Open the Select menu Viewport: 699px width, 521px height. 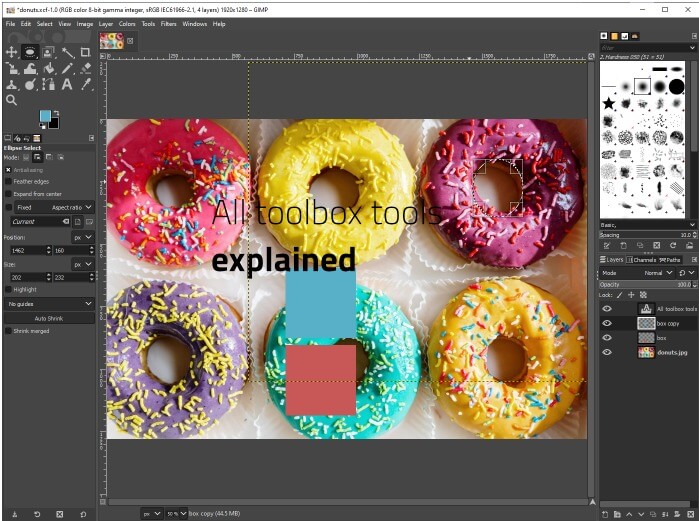tap(45, 24)
